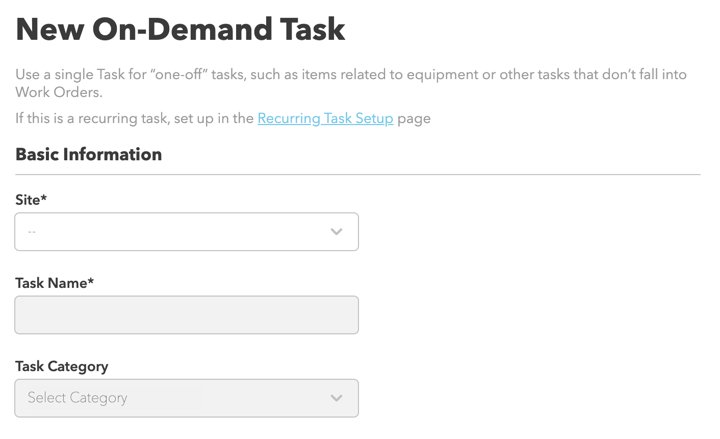
Task: Click the Basic Information section heading
Action: (x=89, y=154)
